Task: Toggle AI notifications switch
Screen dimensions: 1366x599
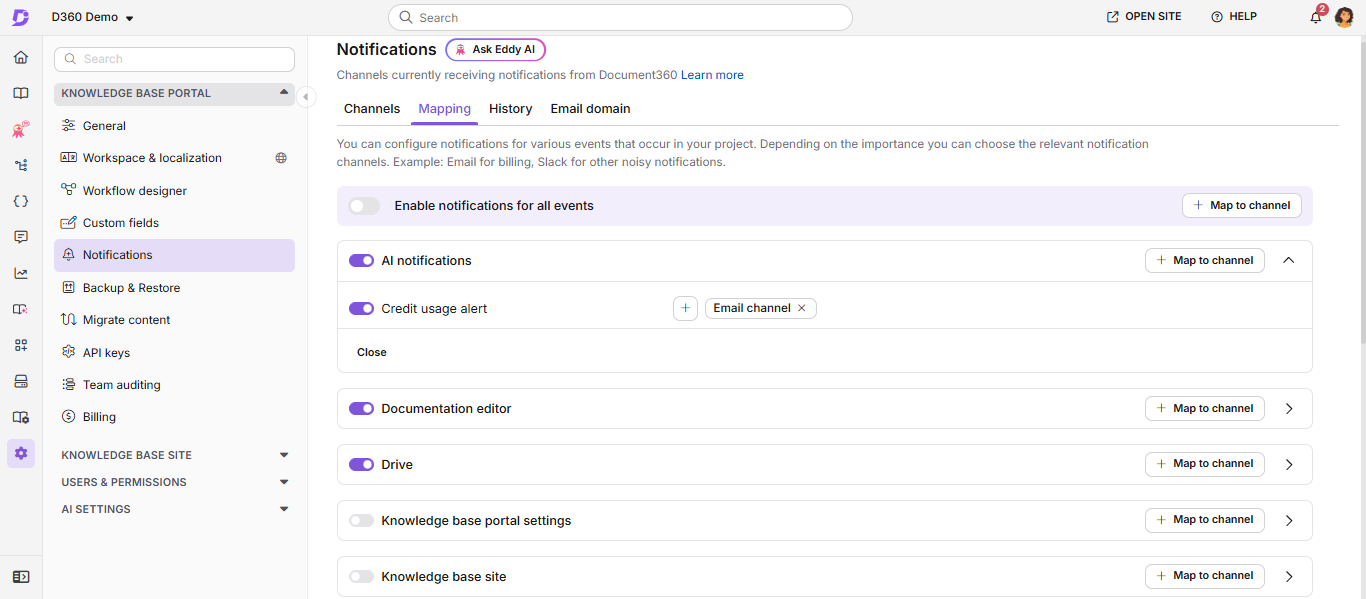Action: pyautogui.click(x=361, y=261)
